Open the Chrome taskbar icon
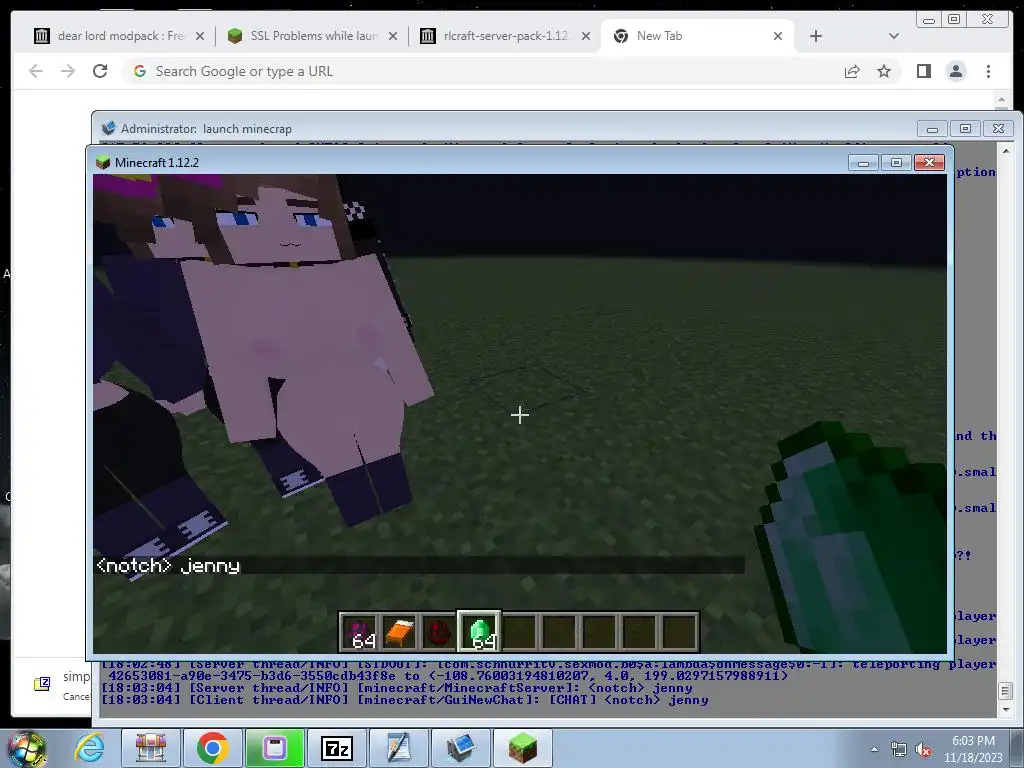1024x768 pixels. 212,748
